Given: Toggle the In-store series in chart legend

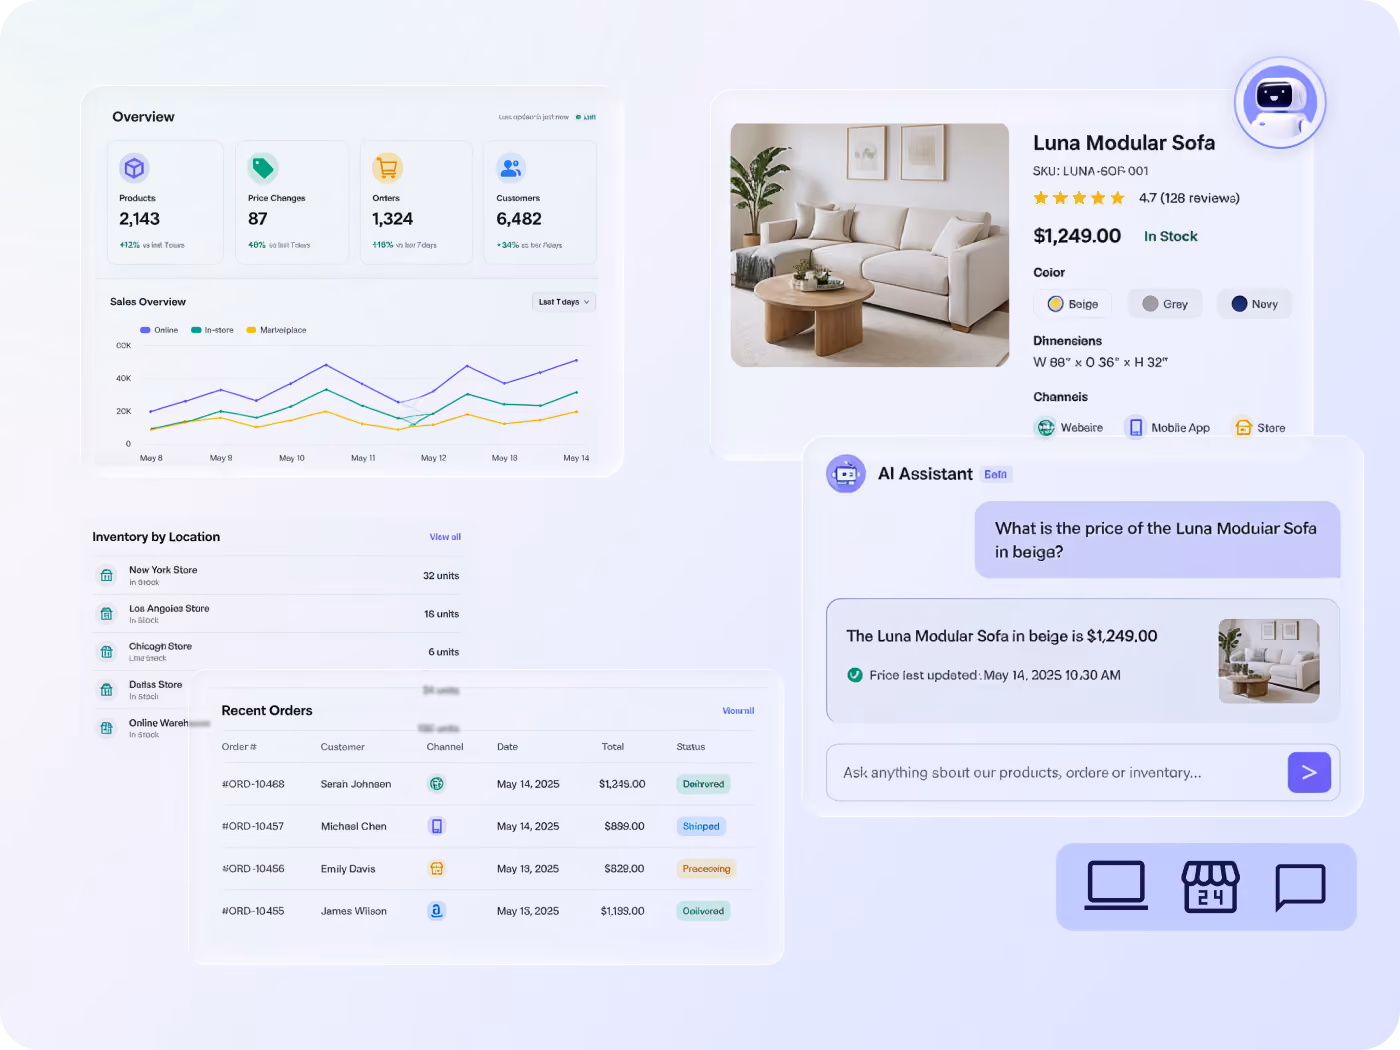Looking at the screenshot, I should [212, 330].
